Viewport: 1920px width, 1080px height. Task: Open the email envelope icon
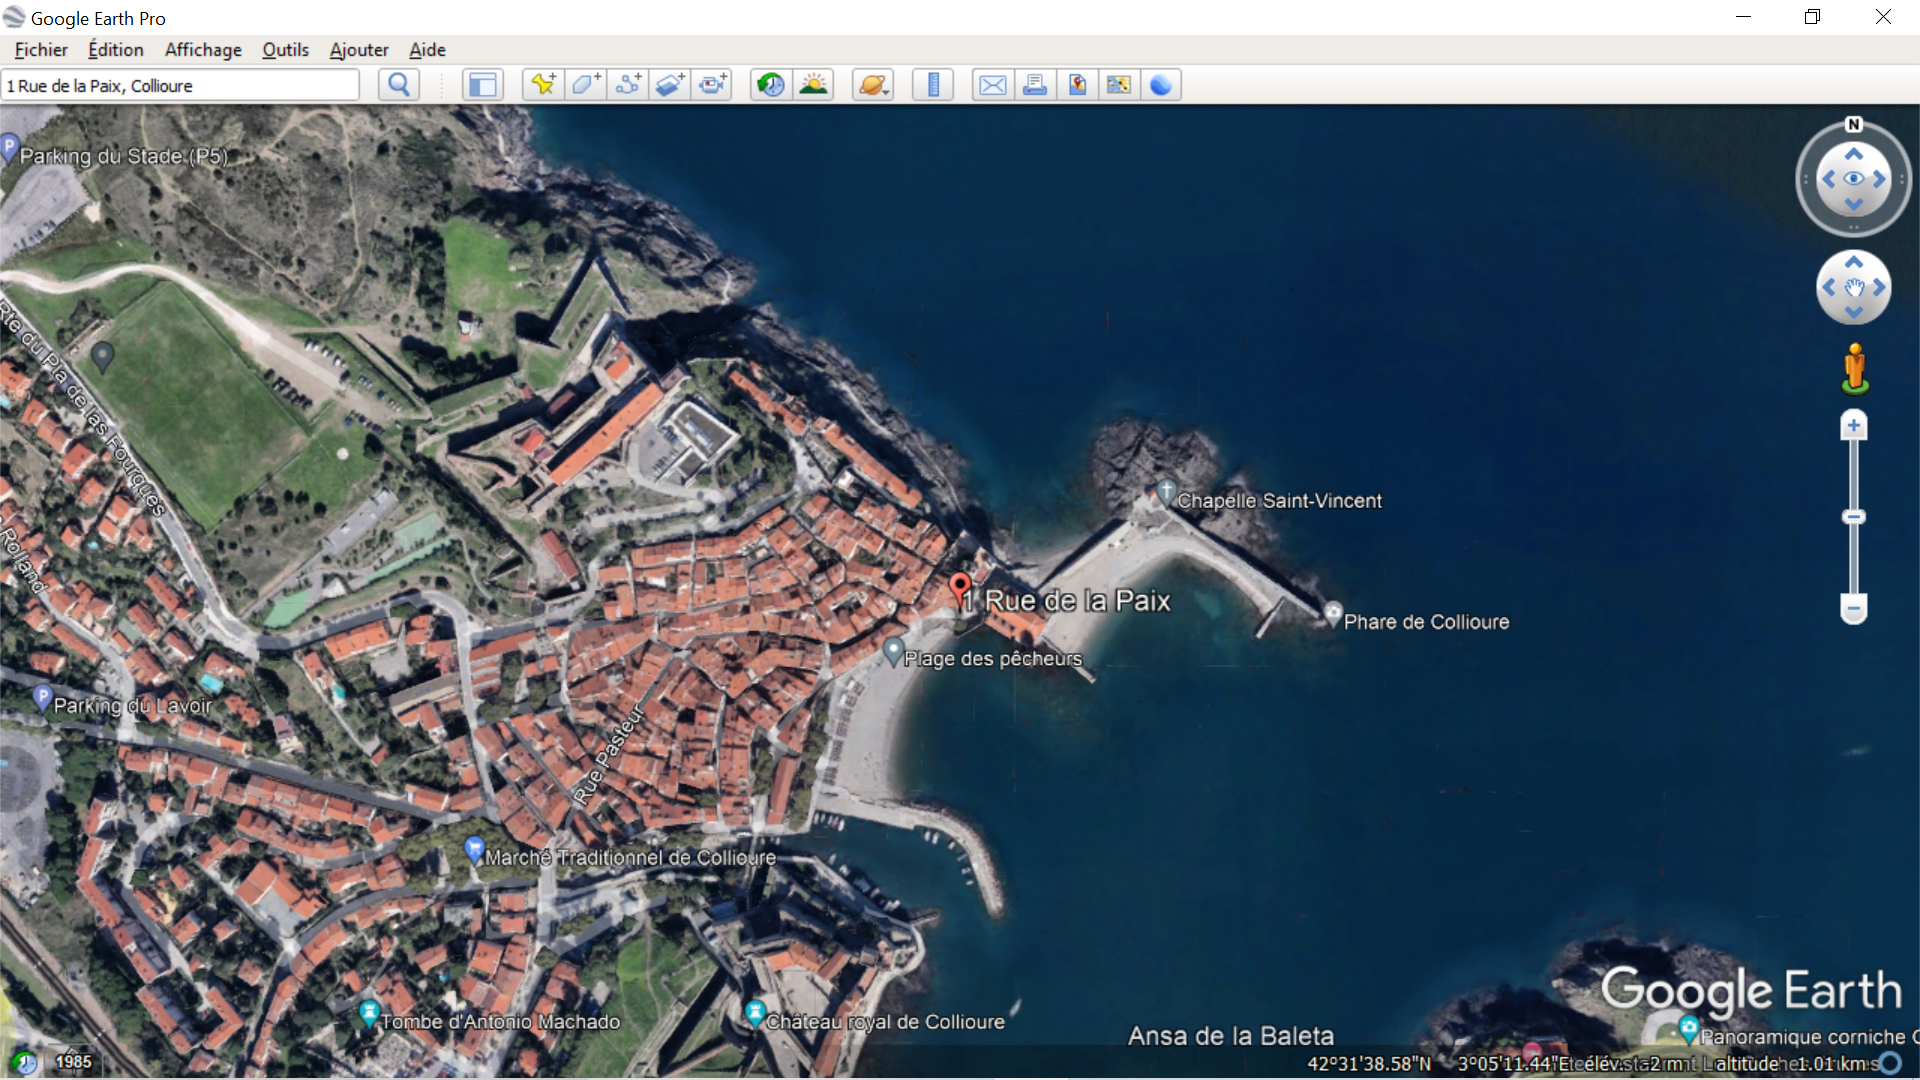click(x=993, y=85)
